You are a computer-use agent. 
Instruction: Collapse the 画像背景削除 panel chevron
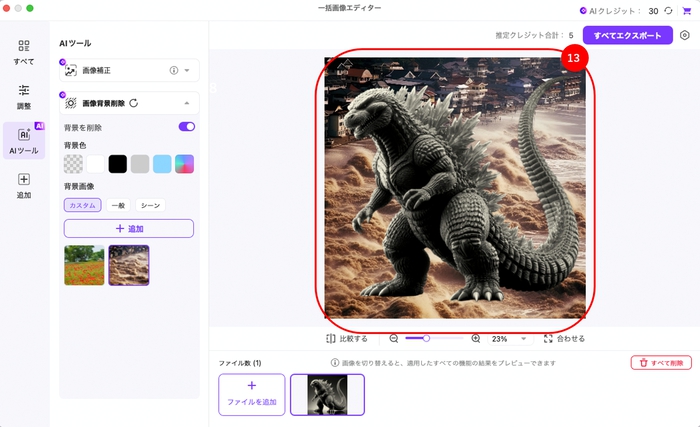[x=187, y=103]
